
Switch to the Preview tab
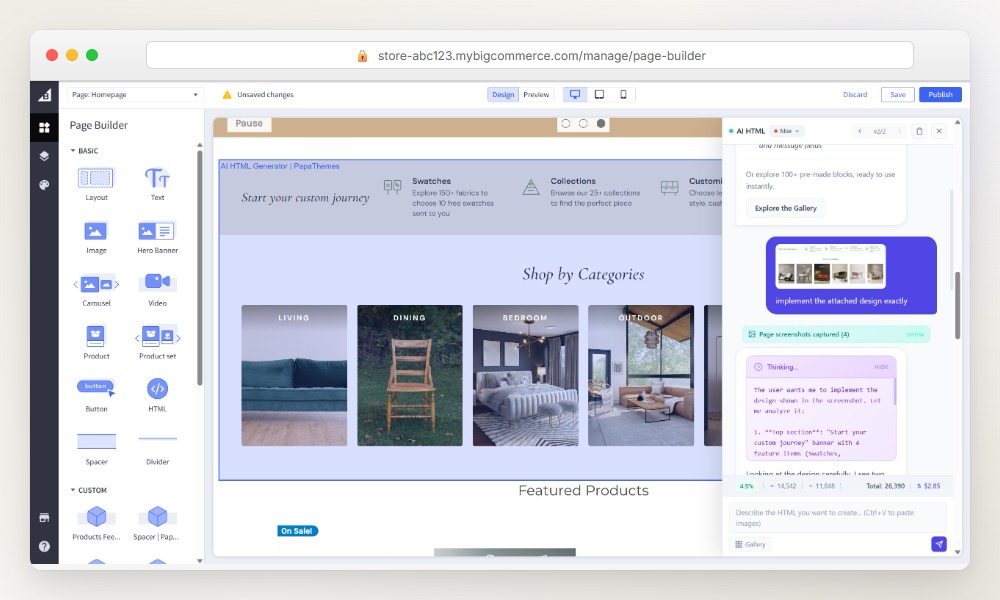(x=537, y=93)
